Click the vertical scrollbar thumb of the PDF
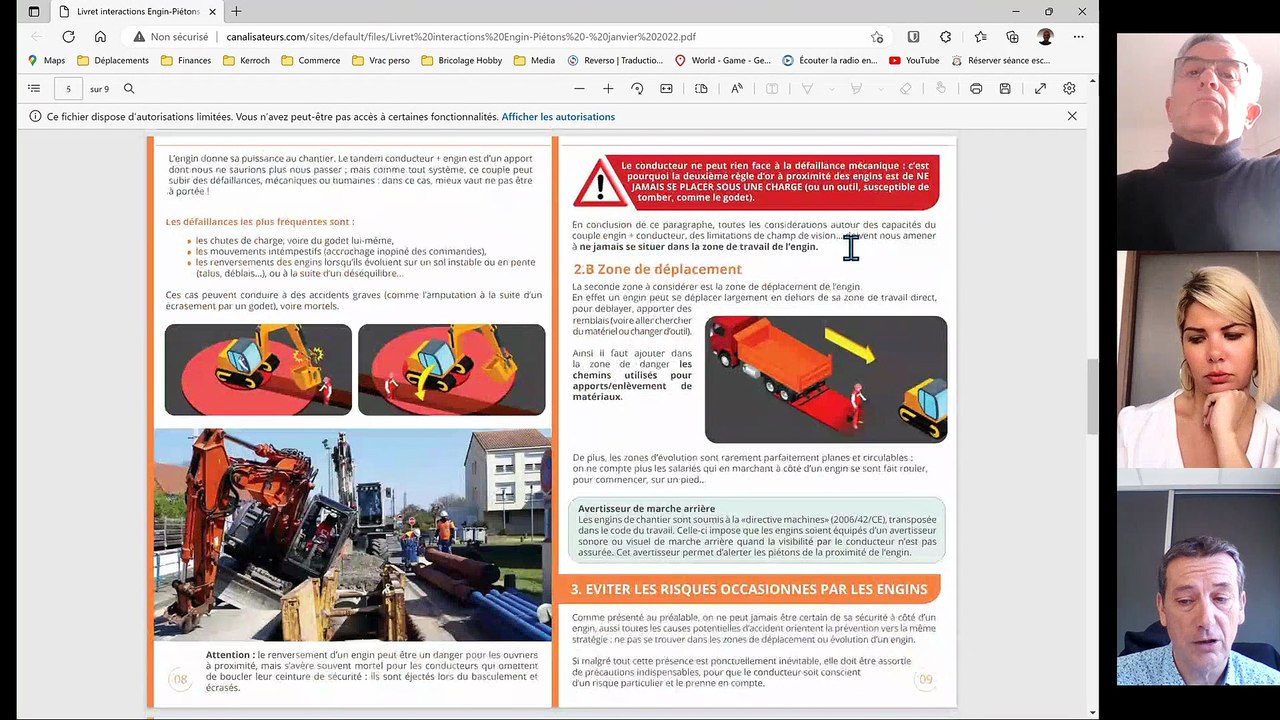The image size is (1280, 720). pos(1093,396)
